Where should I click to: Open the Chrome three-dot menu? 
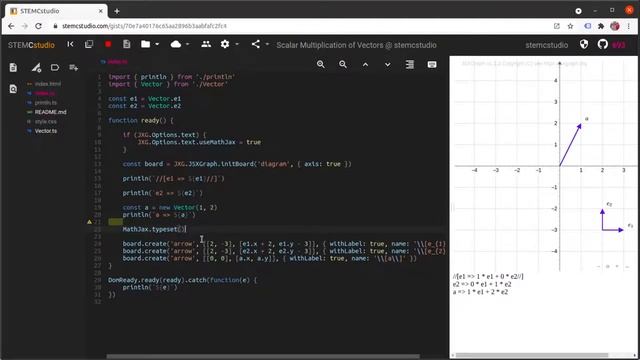[629, 26]
